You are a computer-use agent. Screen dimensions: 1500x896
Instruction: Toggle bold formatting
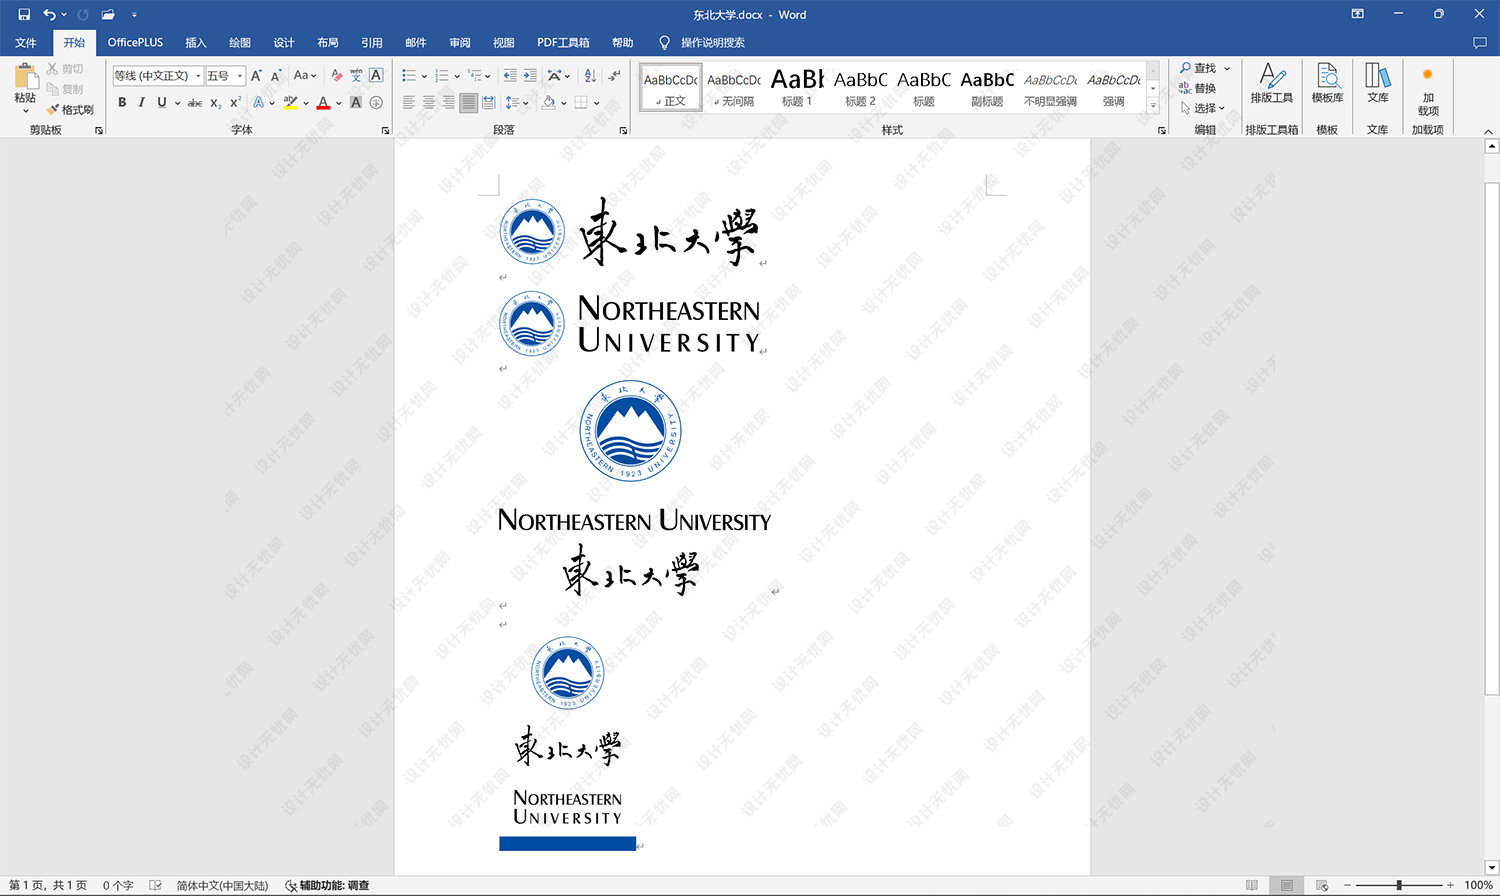[x=122, y=102]
